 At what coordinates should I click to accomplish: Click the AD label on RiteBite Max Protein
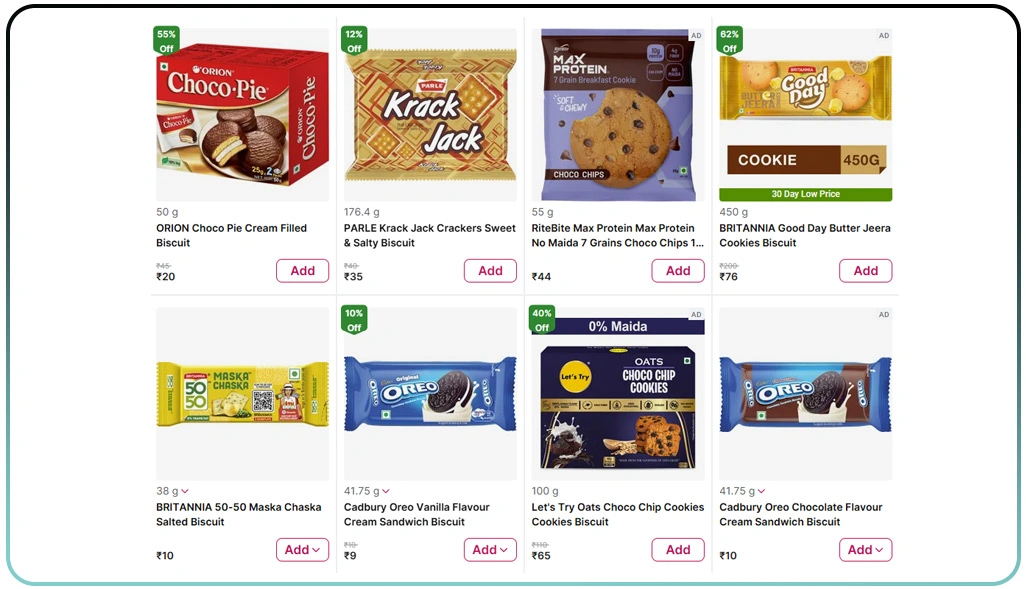696,36
